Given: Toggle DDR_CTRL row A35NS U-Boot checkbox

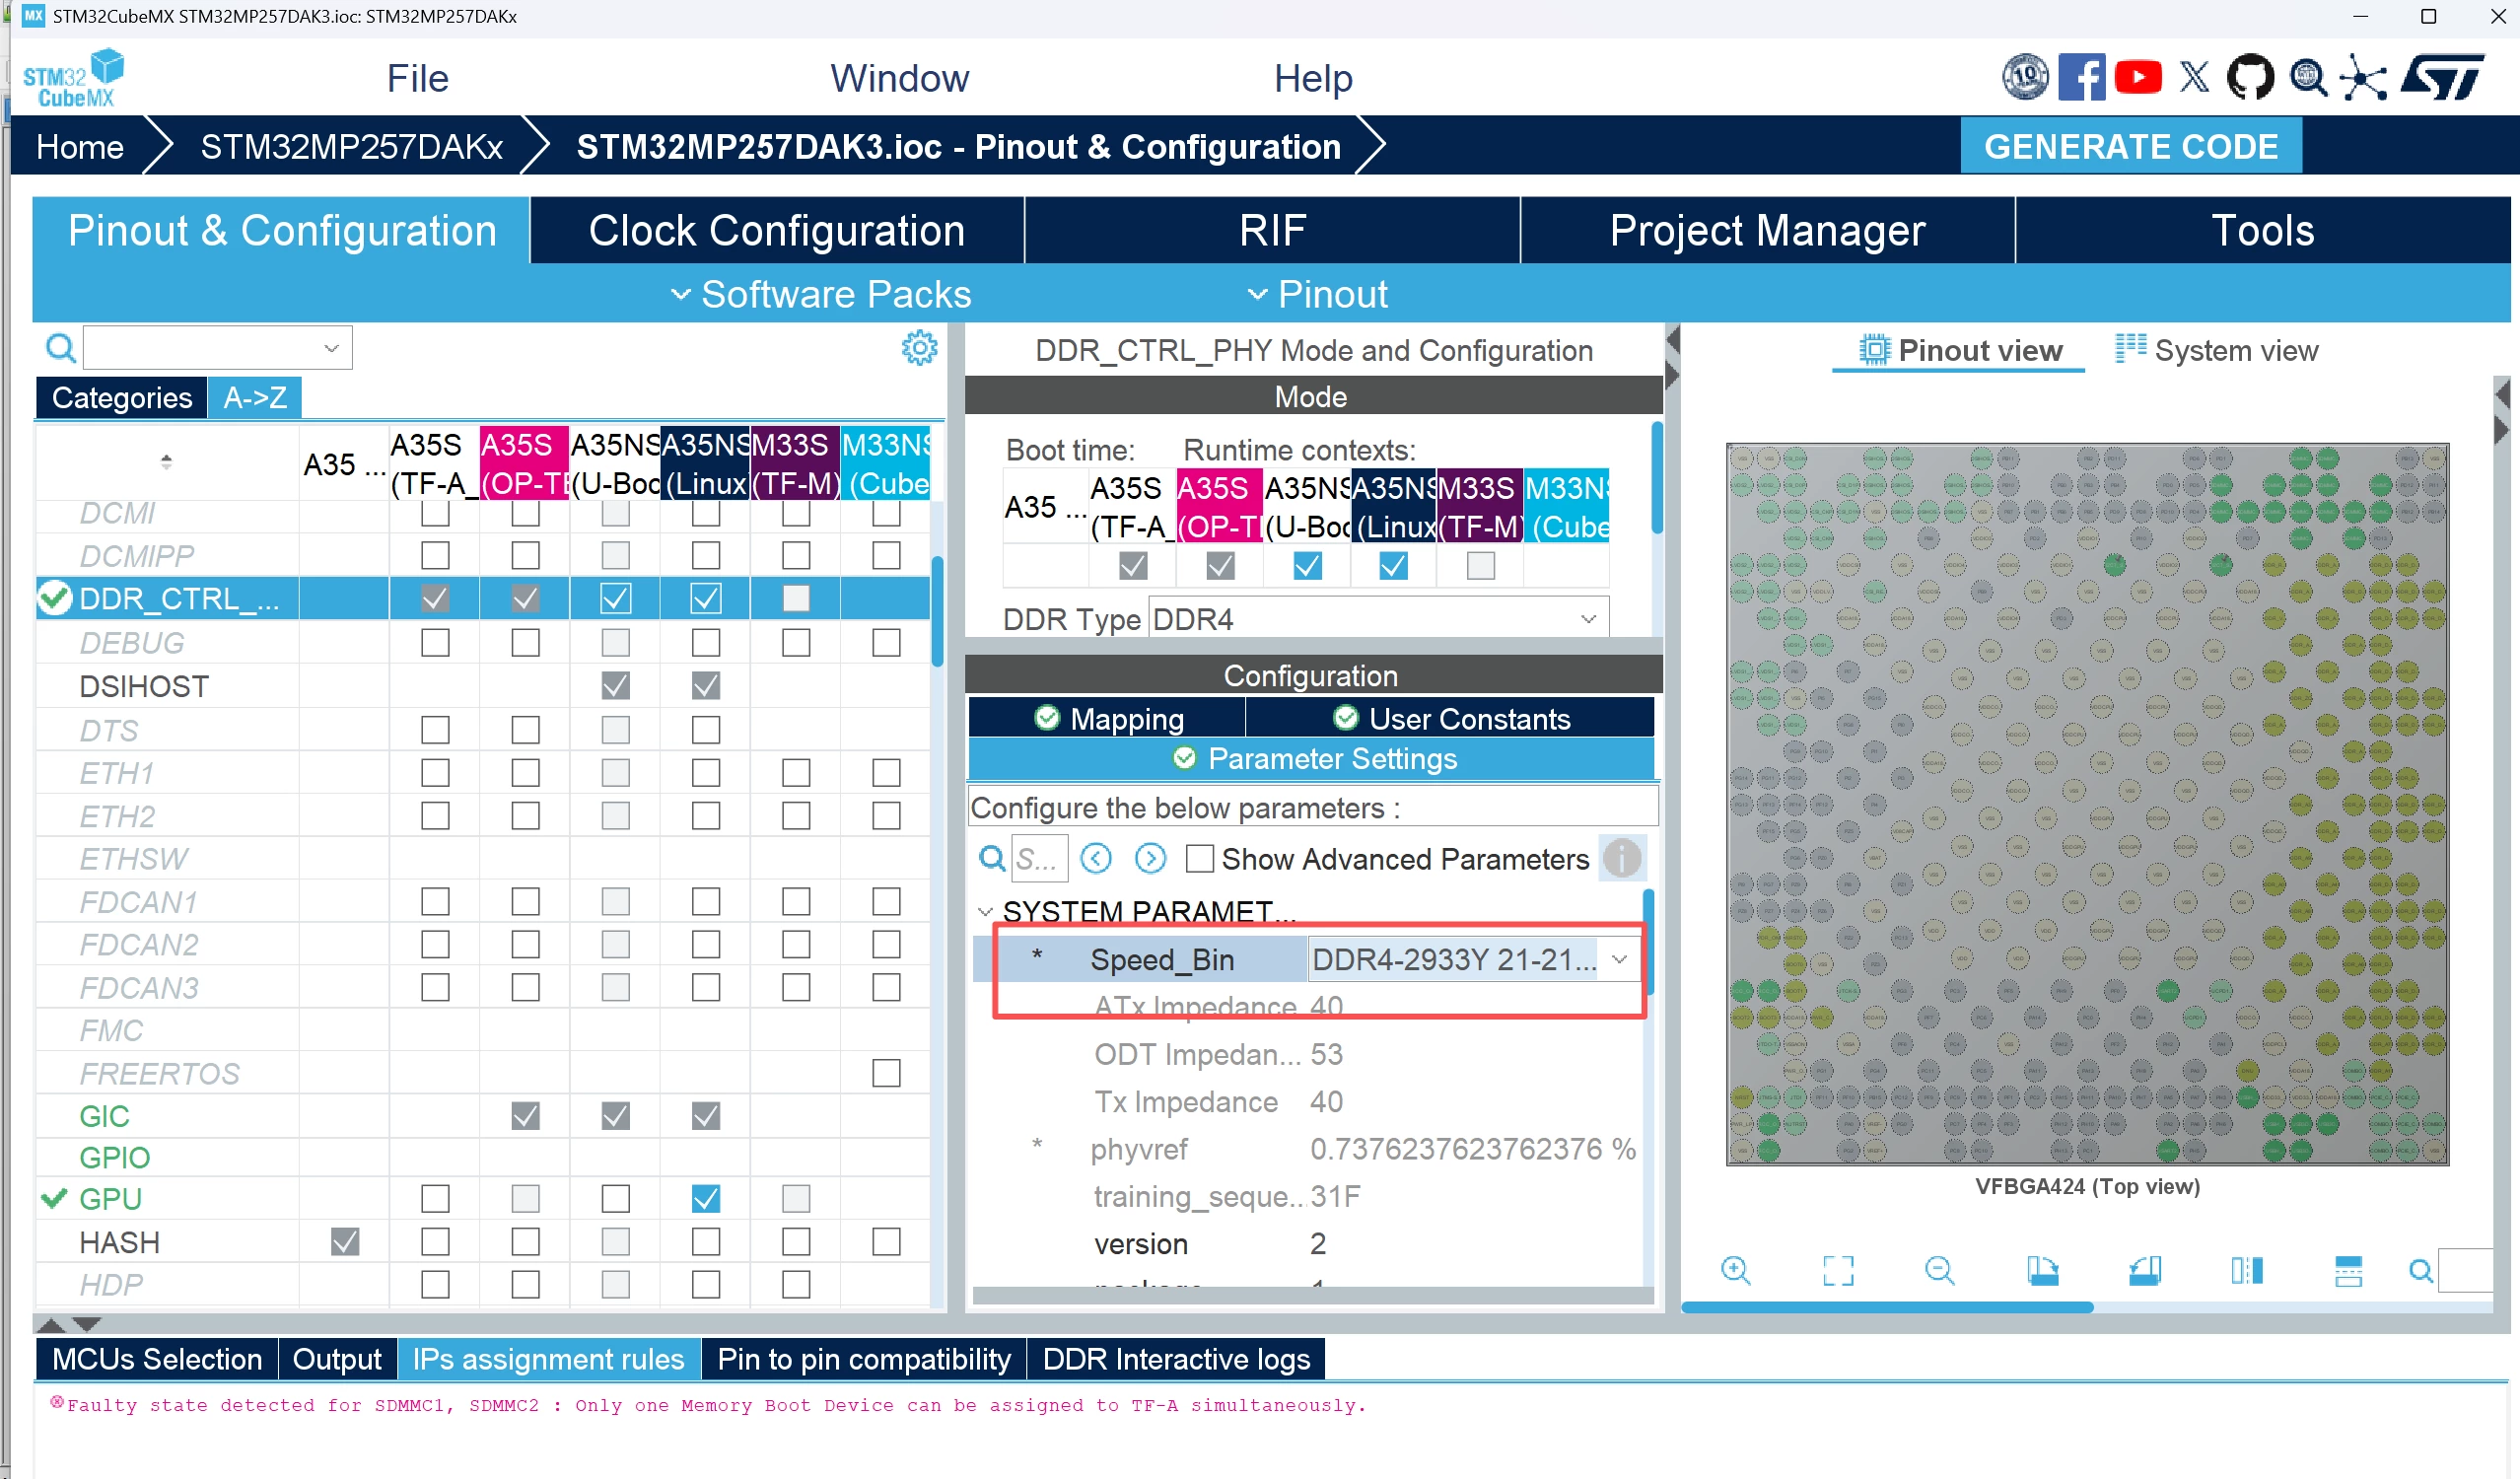Looking at the screenshot, I should pyautogui.click(x=615, y=598).
